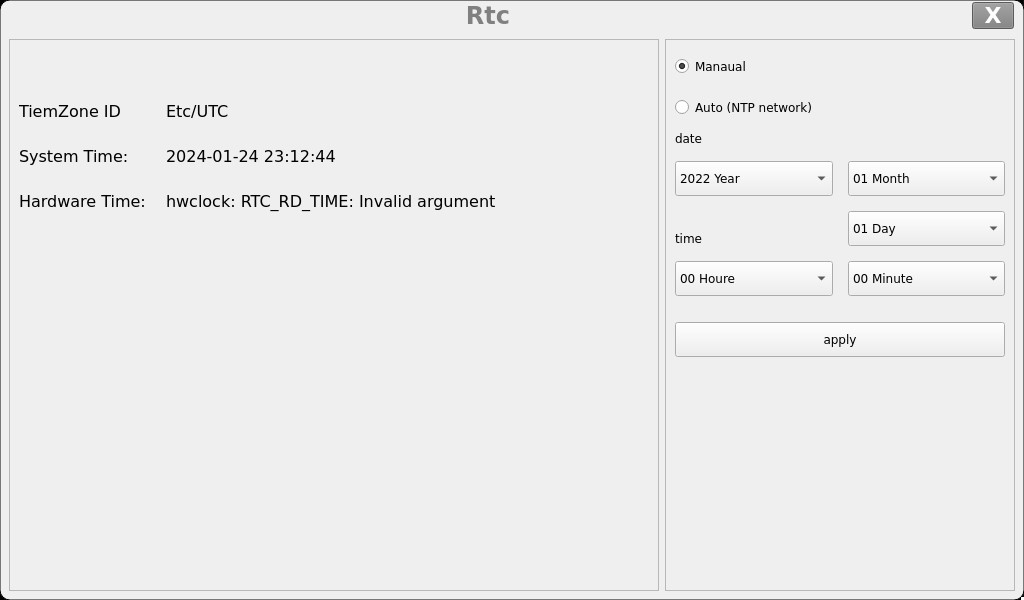Click the TiemZone ID label
This screenshot has height=600, width=1024.
[x=70, y=112]
